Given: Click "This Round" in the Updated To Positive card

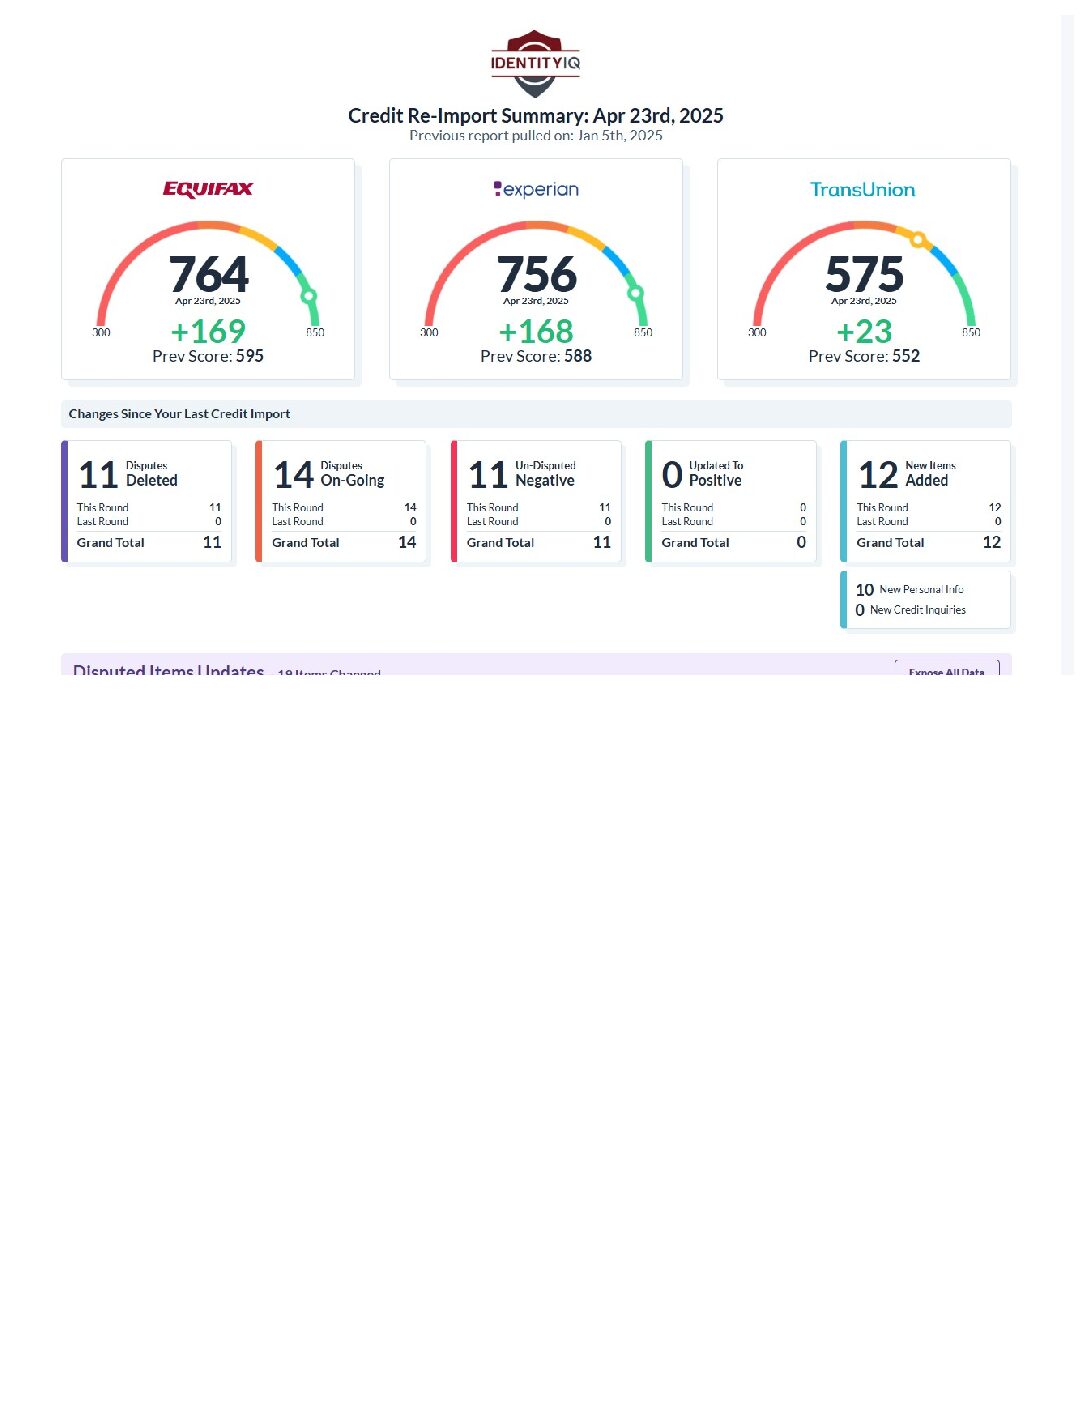Looking at the screenshot, I should point(688,507).
